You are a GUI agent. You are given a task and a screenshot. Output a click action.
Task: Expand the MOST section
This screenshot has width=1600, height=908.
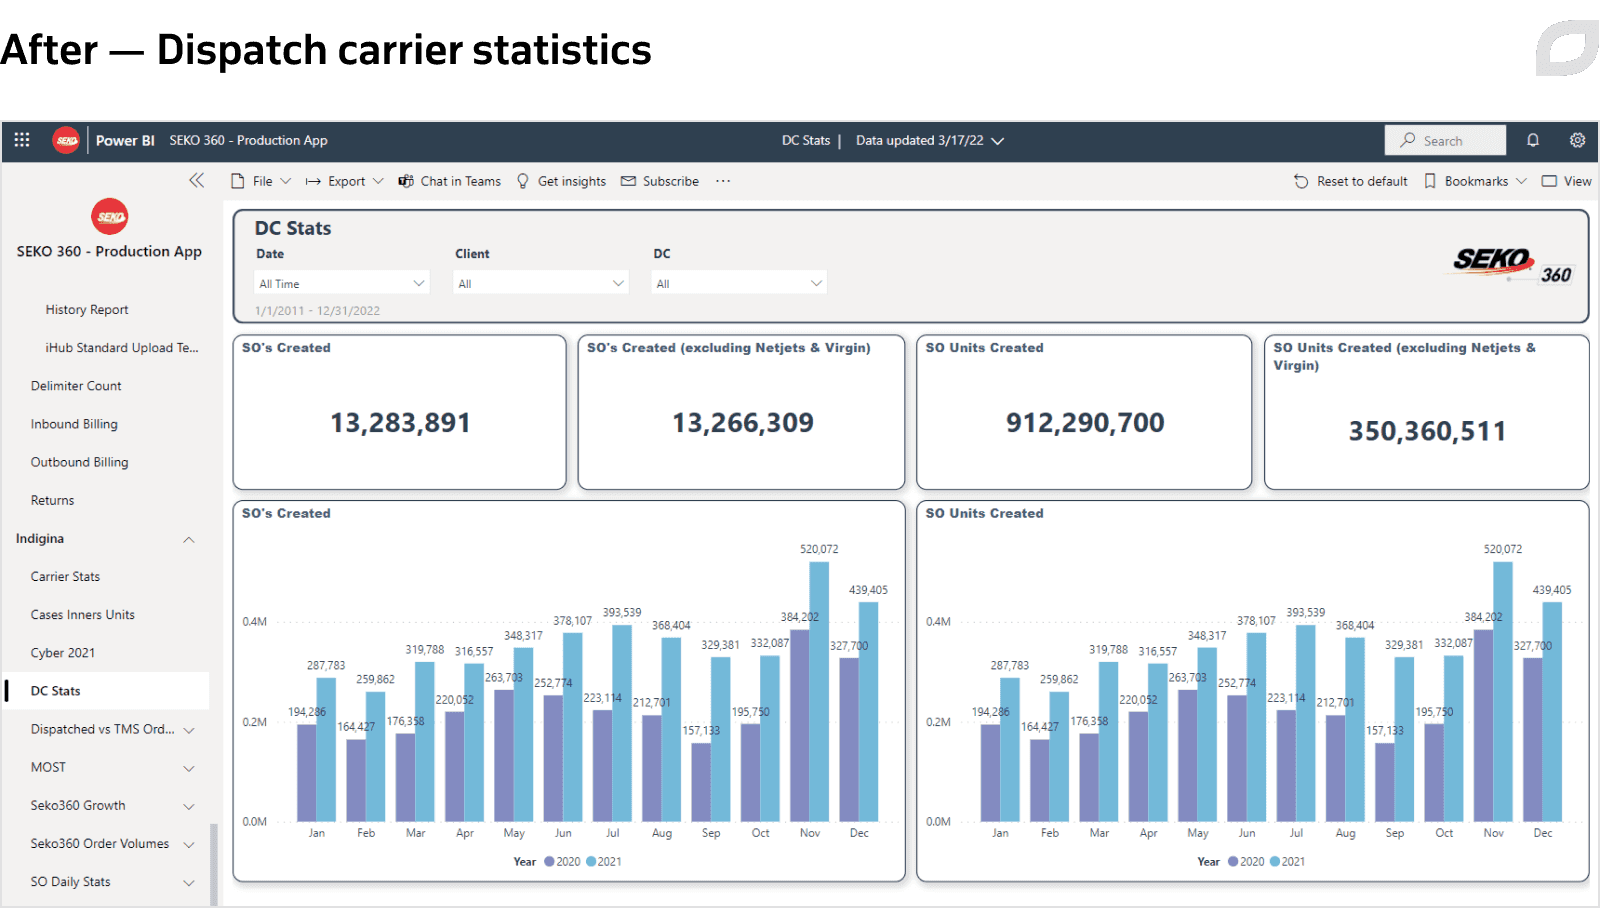(188, 768)
